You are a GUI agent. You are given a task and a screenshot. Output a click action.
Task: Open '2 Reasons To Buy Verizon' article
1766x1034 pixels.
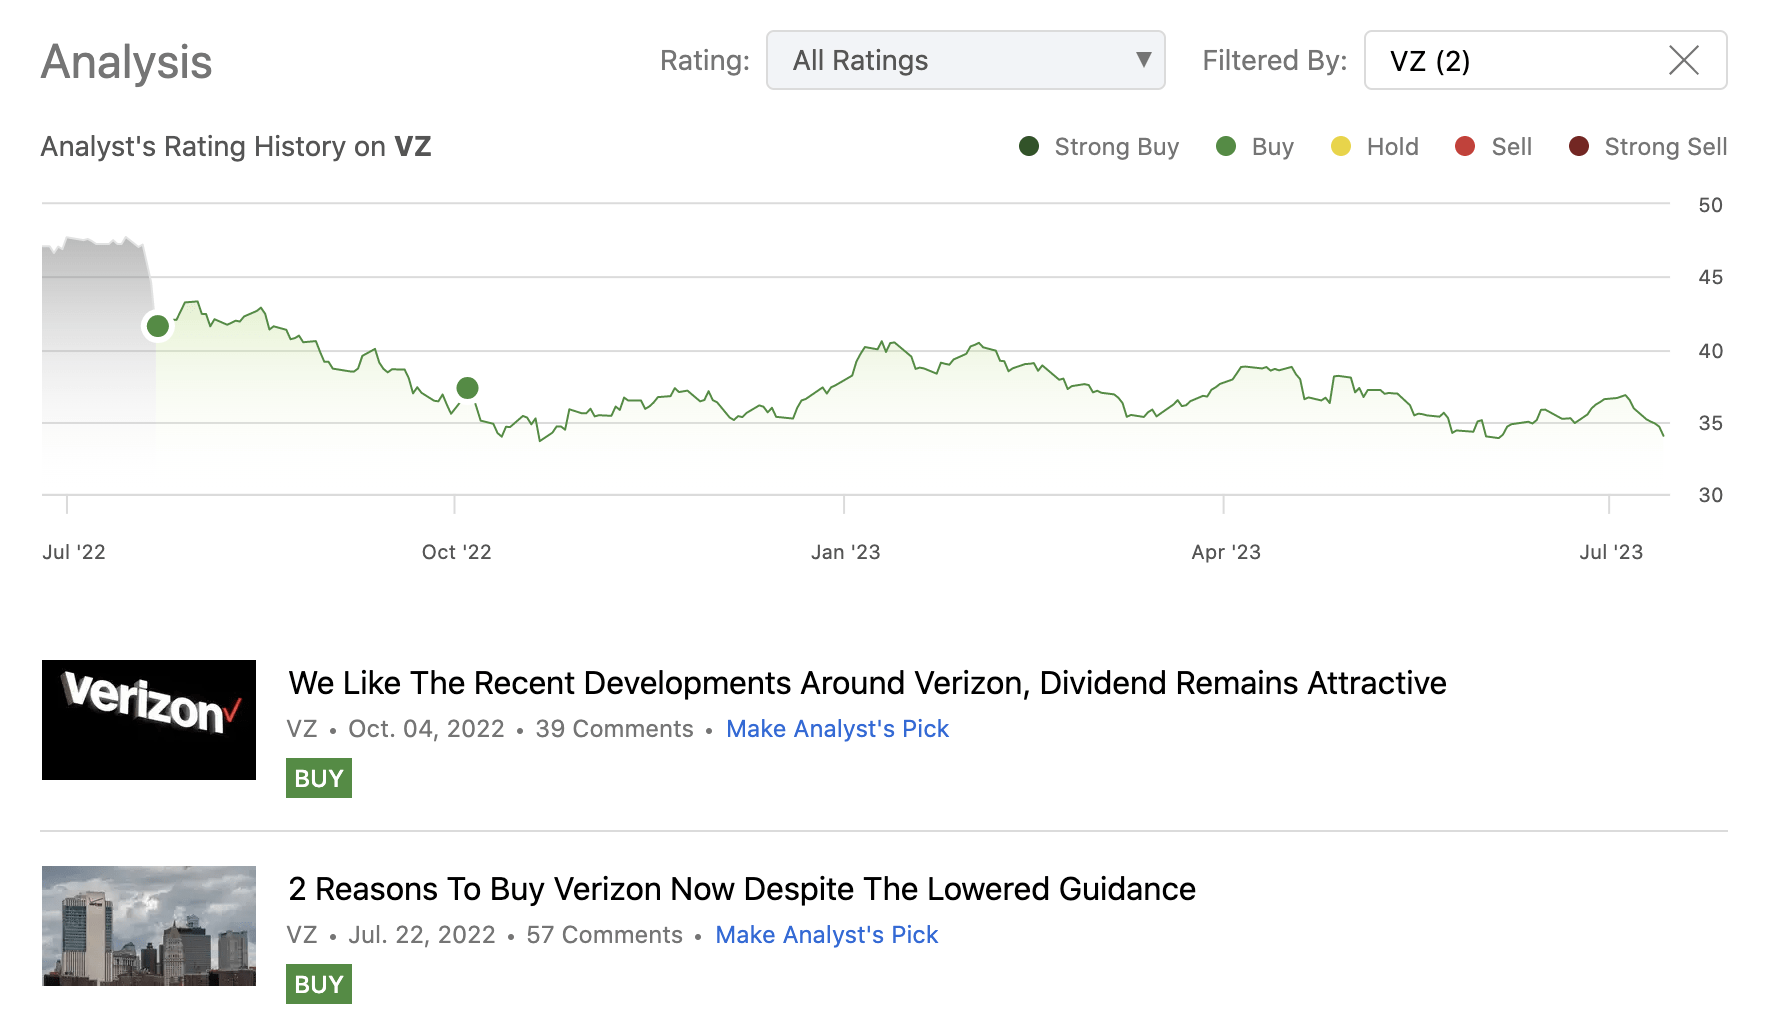point(742,889)
